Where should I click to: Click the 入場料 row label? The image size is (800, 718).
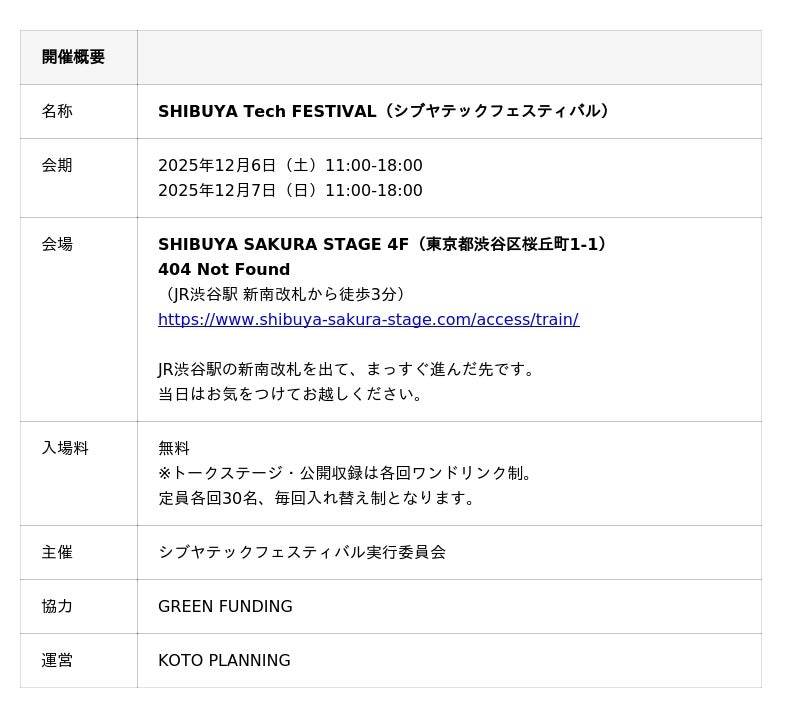(x=65, y=448)
